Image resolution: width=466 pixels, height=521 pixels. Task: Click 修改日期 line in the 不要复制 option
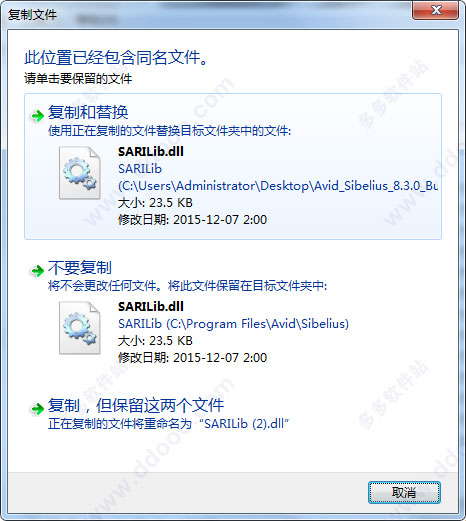pos(192,358)
